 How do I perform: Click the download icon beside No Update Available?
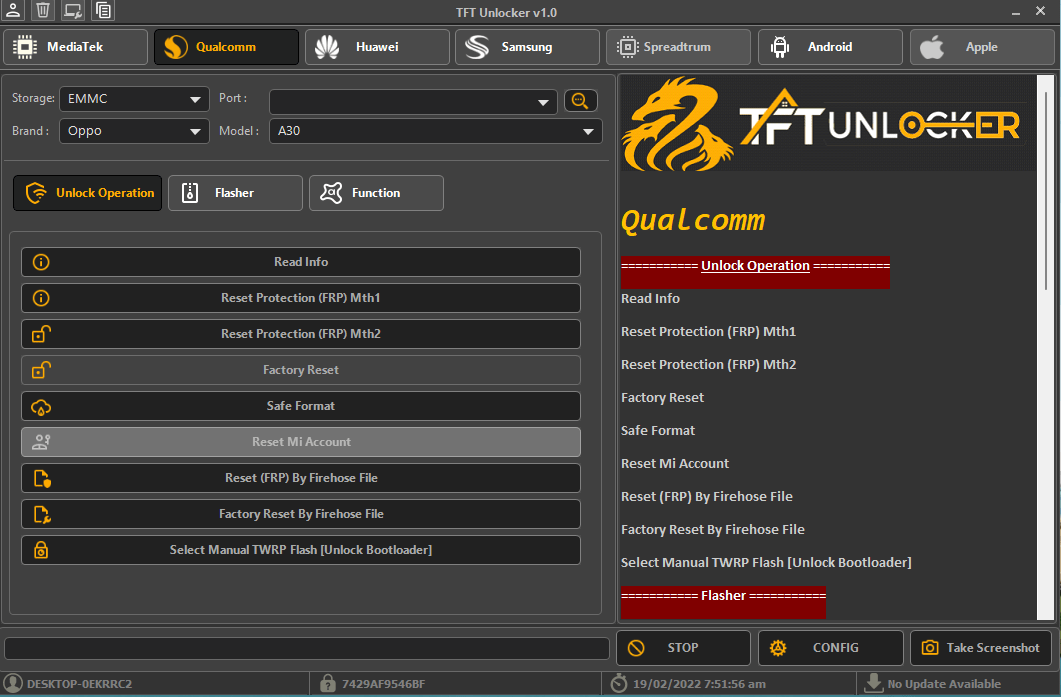click(x=873, y=684)
